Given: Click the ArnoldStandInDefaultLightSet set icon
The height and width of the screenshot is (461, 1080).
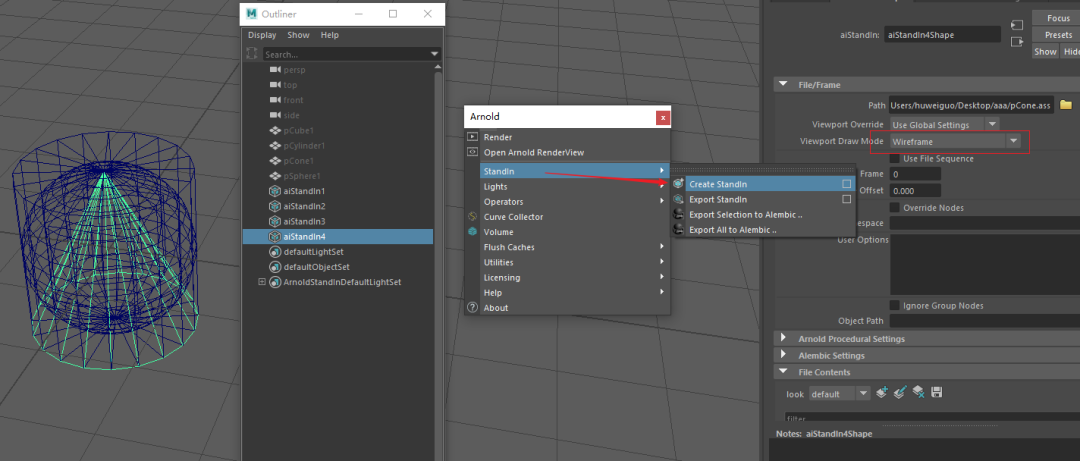Looking at the screenshot, I should (275, 282).
